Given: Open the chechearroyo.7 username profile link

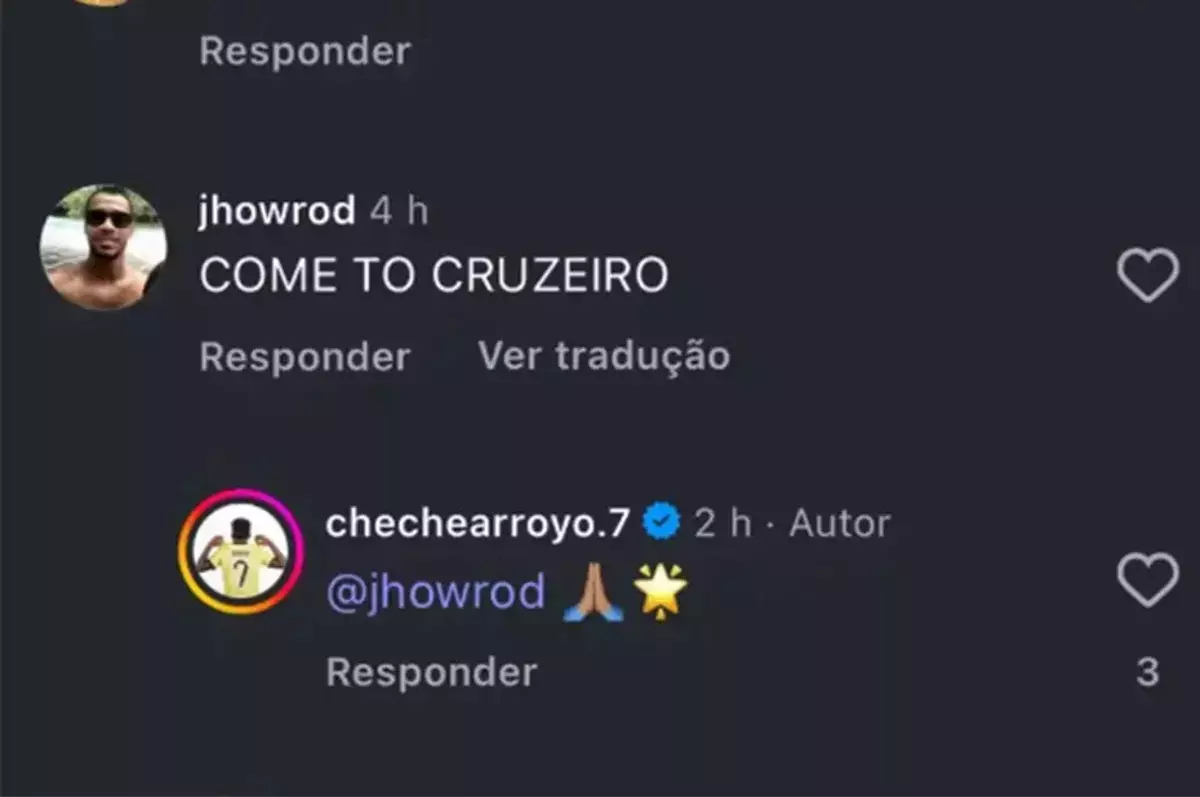Looking at the screenshot, I should tap(479, 523).
